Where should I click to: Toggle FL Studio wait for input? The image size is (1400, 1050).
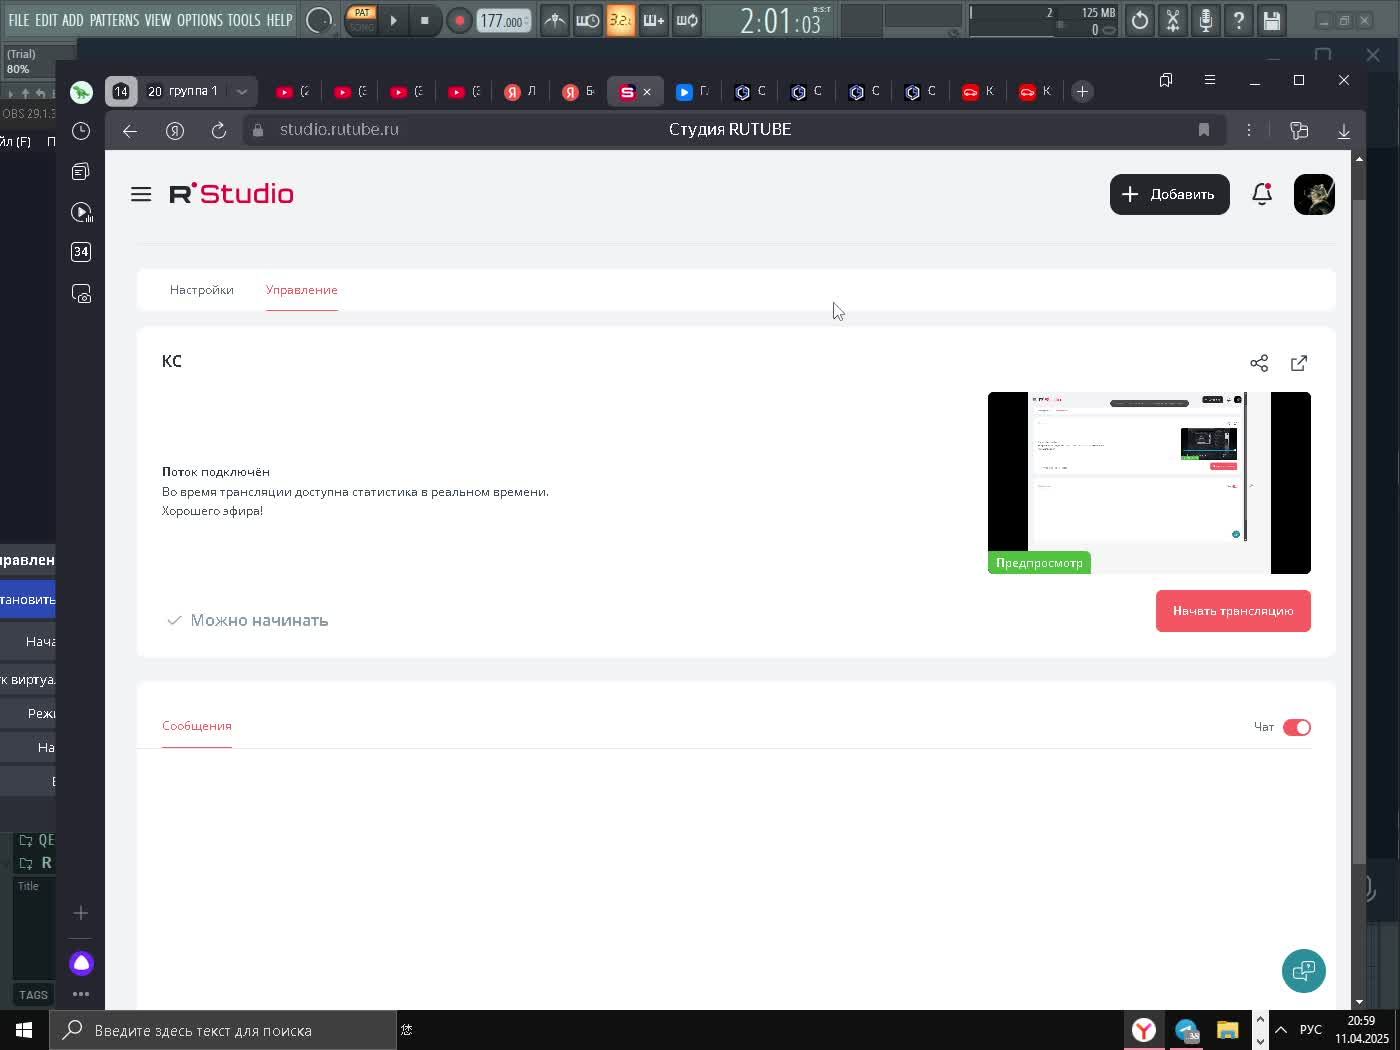point(588,20)
